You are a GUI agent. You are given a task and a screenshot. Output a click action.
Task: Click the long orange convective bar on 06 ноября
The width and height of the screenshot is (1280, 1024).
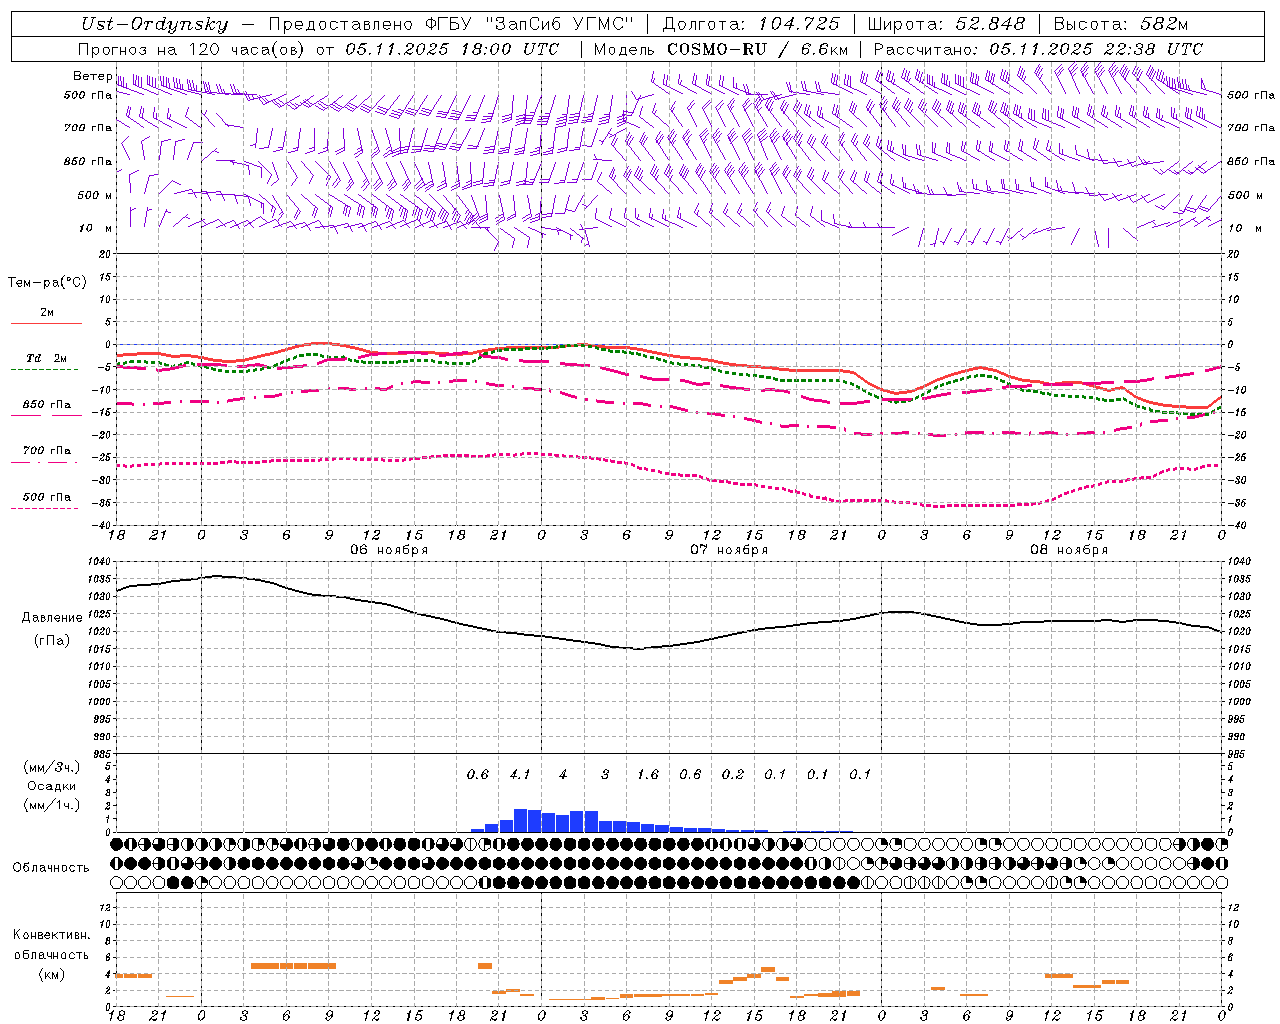(293, 966)
